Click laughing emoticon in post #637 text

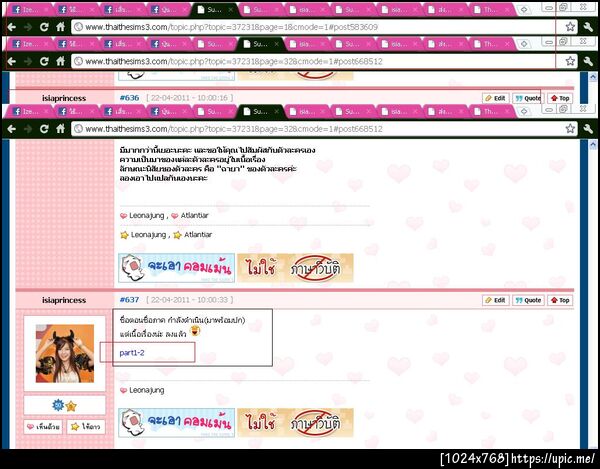click(x=195, y=331)
